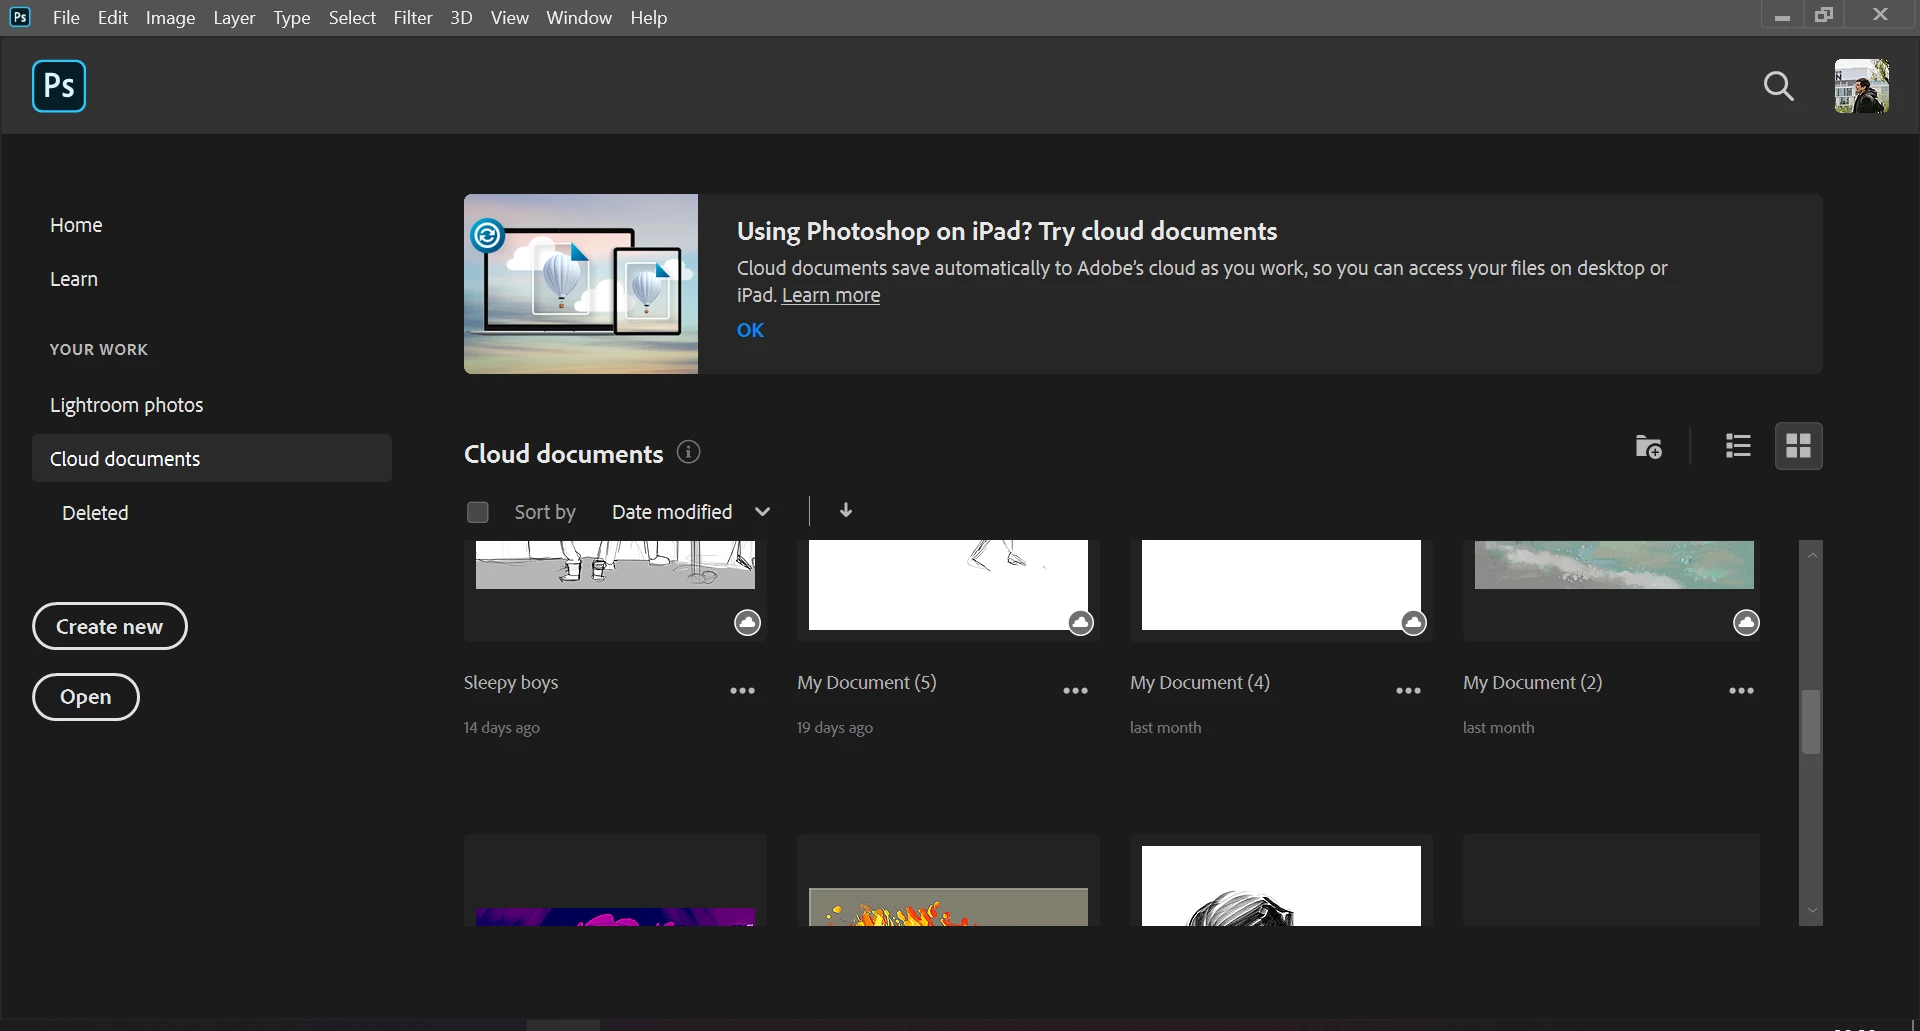Image resolution: width=1920 pixels, height=1031 pixels.
Task: Open more options for My Document (4)
Action: (1408, 691)
